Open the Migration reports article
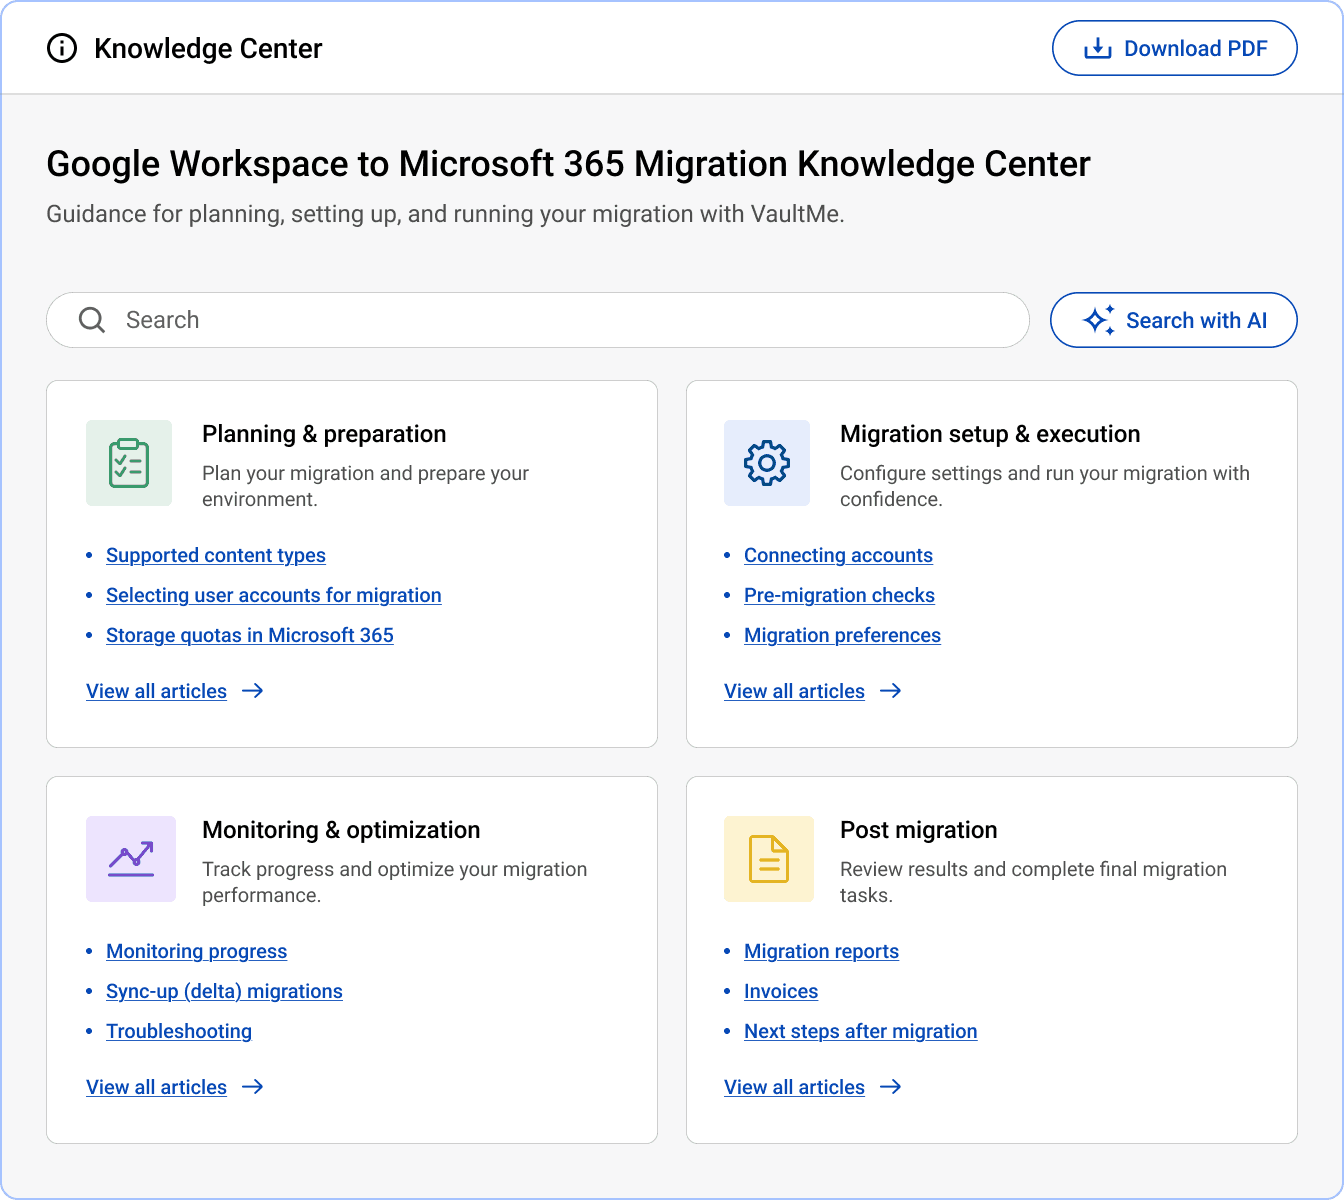 pos(821,951)
